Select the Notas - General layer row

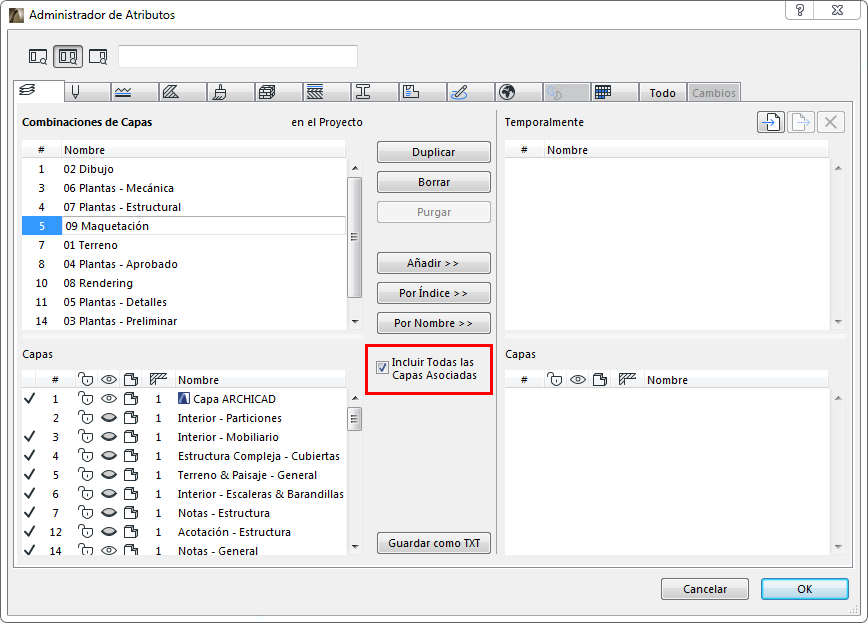coord(184,550)
